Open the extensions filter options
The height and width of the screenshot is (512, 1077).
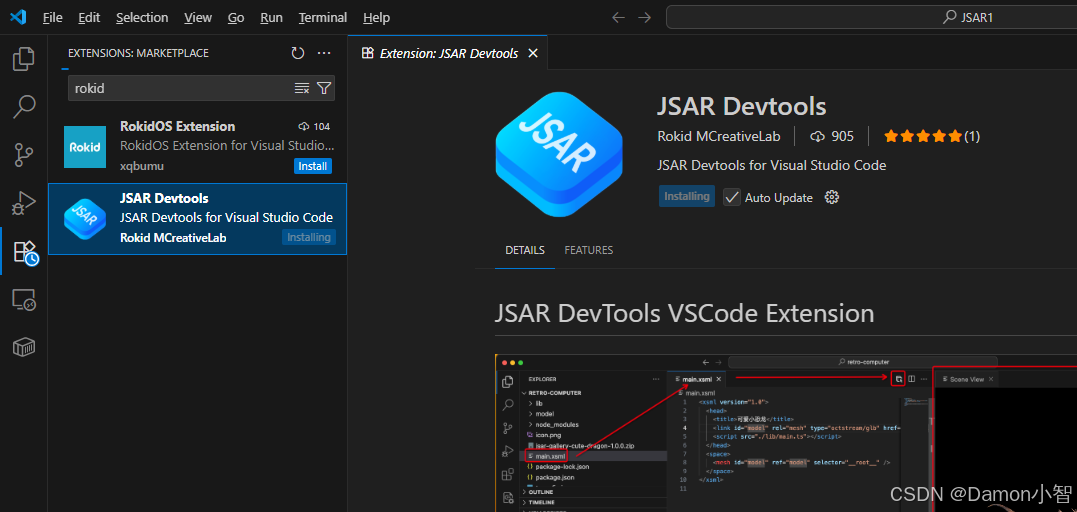324,88
